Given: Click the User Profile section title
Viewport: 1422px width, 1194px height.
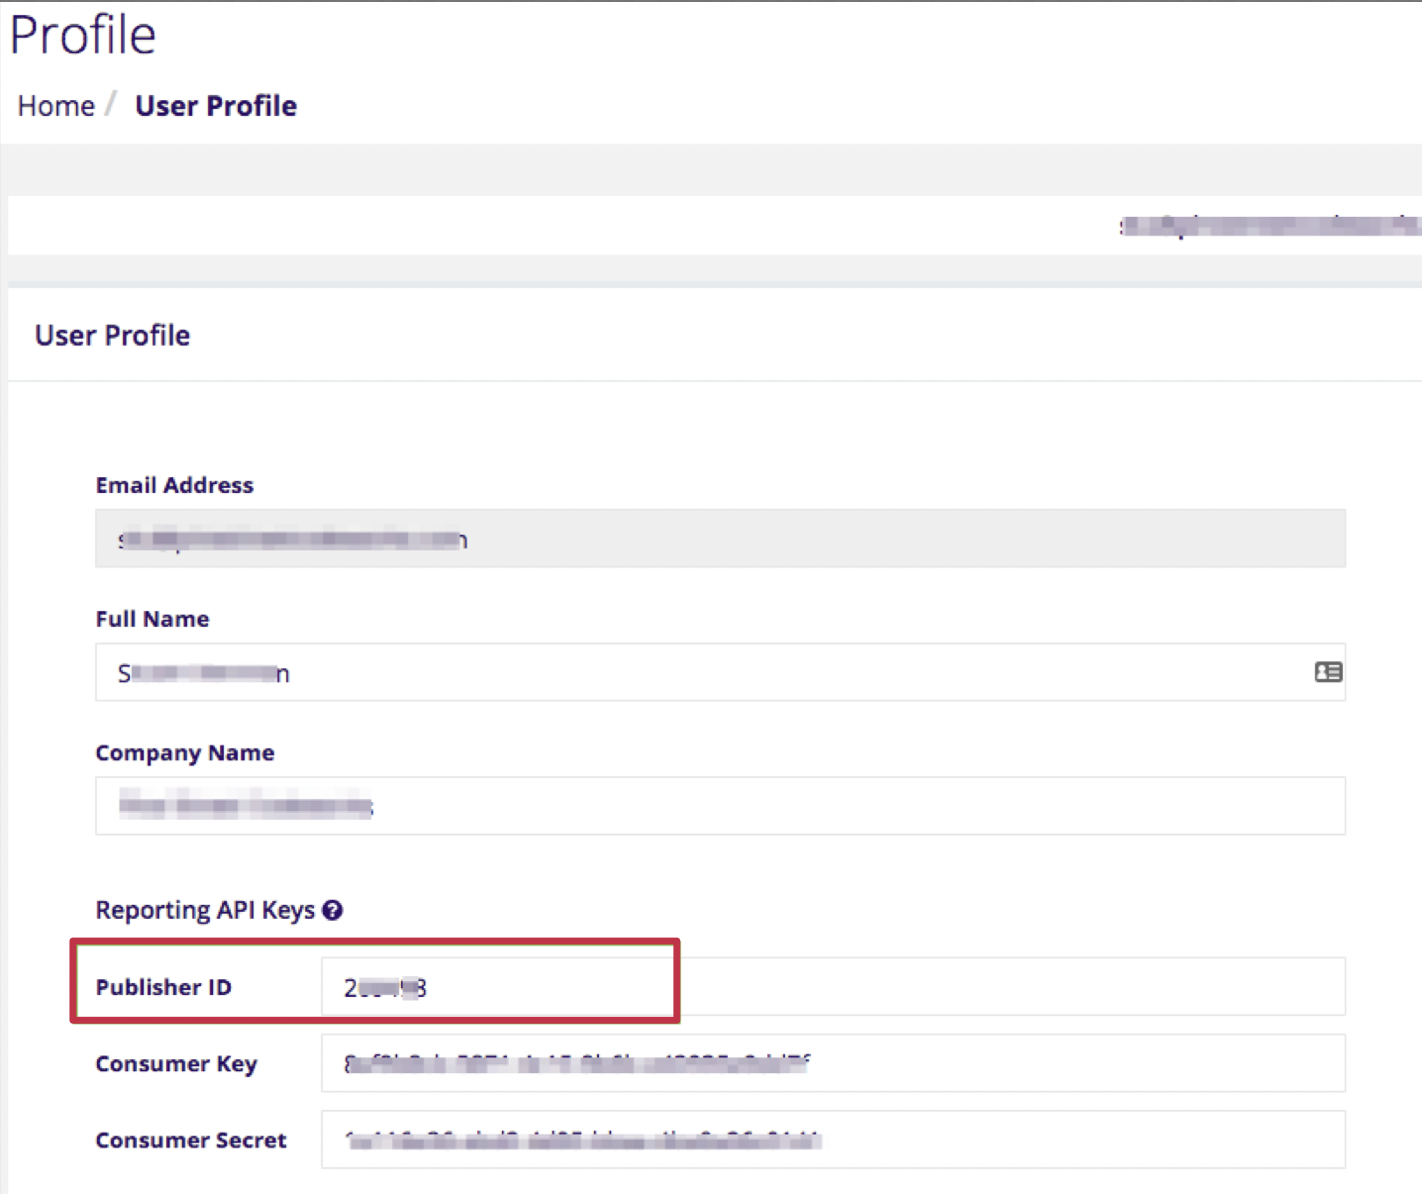Looking at the screenshot, I should coord(112,334).
